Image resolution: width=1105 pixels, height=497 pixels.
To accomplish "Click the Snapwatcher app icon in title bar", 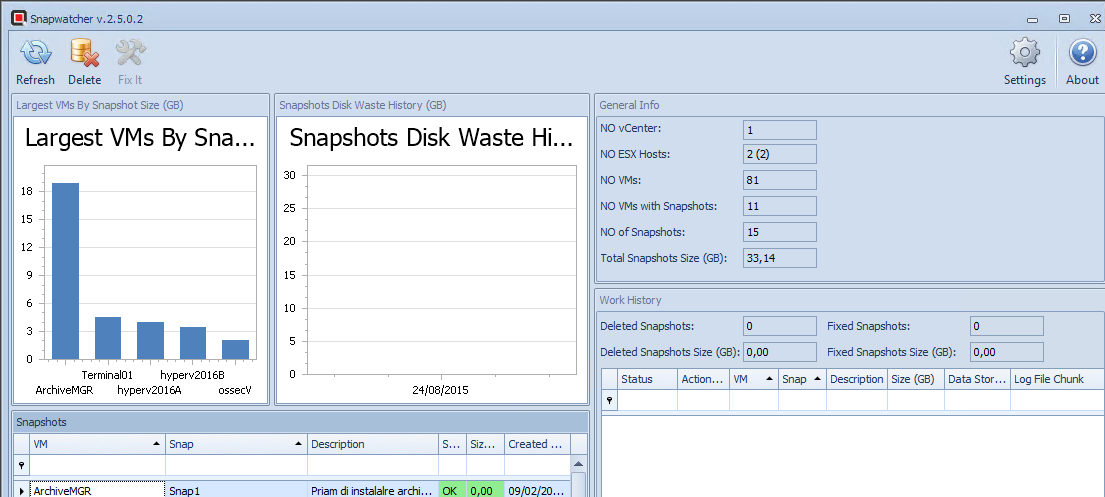I will point(20,18).
